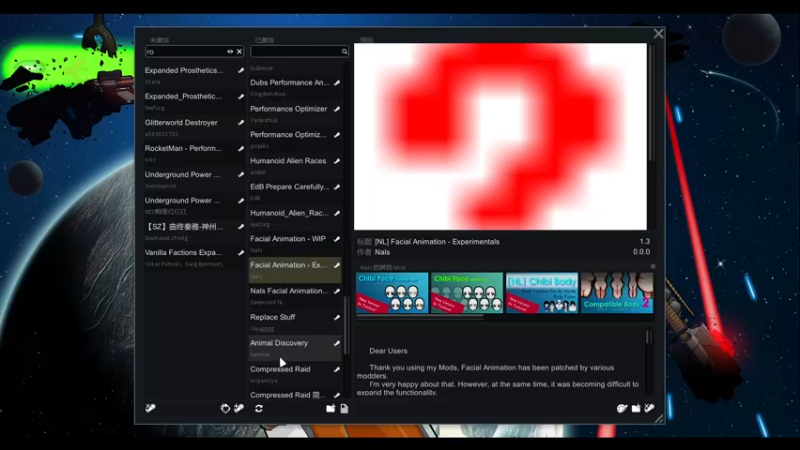800x450 pixels.
Task: Click the wrench icon beside EdB Prepare Carefully...
Action: 337,187
